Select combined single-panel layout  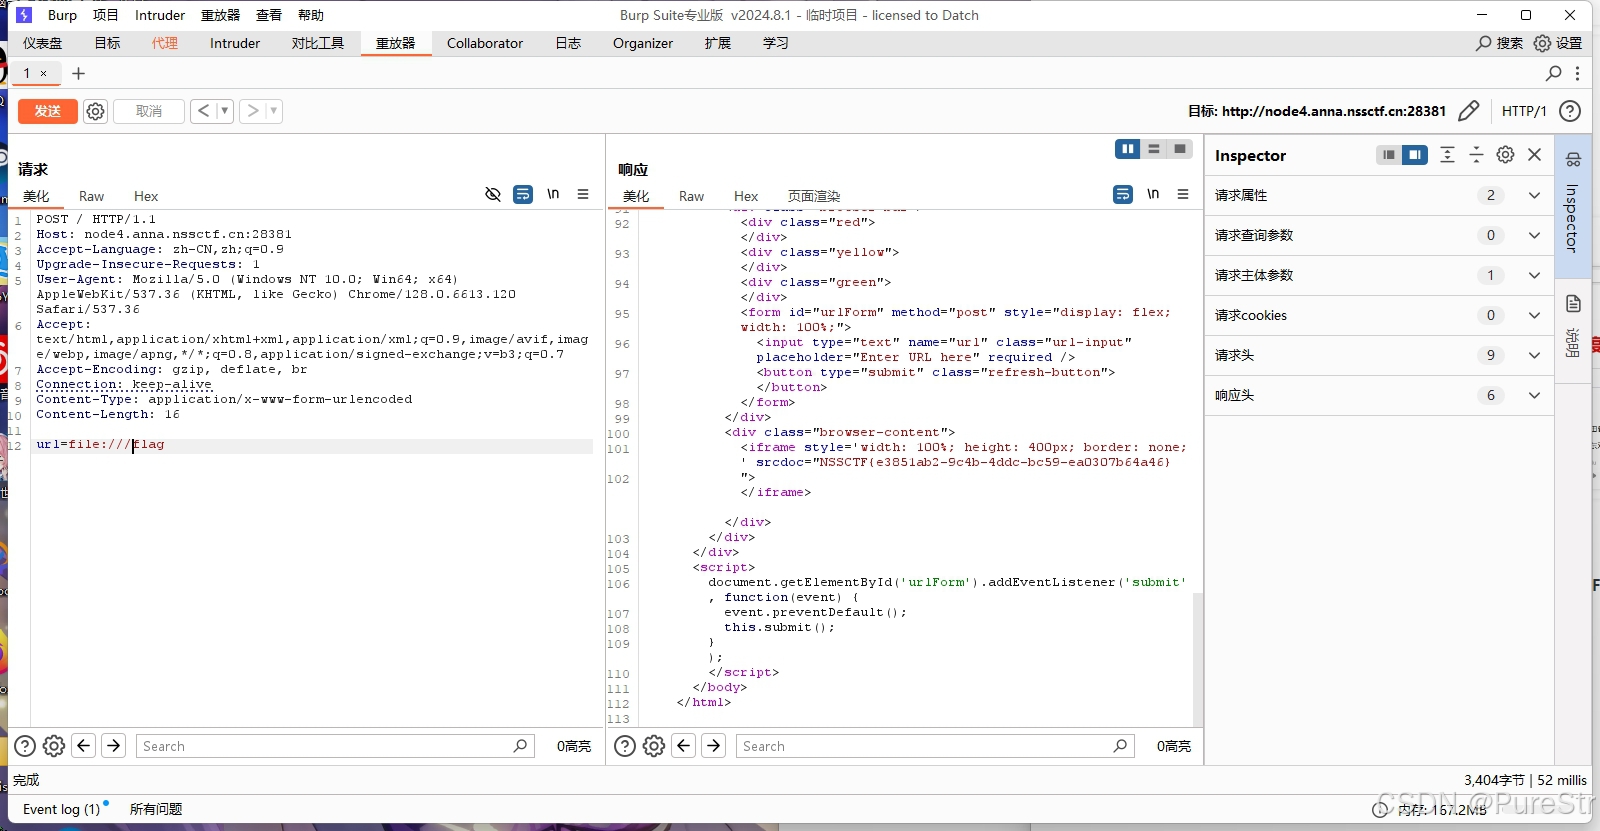[1180, 149]
